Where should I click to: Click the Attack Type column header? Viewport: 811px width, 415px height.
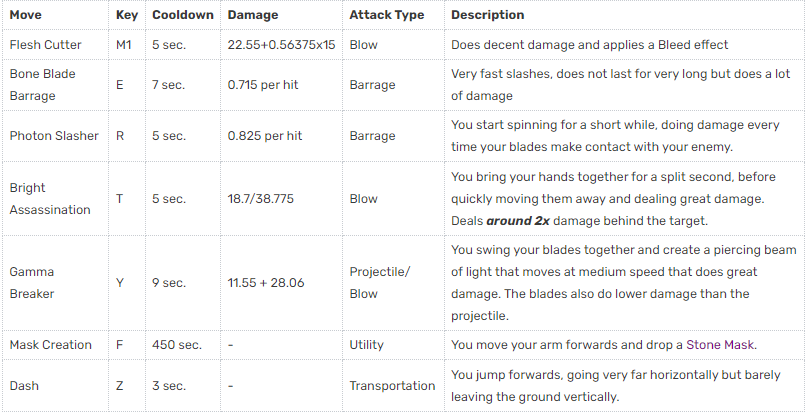coord(386,15)
